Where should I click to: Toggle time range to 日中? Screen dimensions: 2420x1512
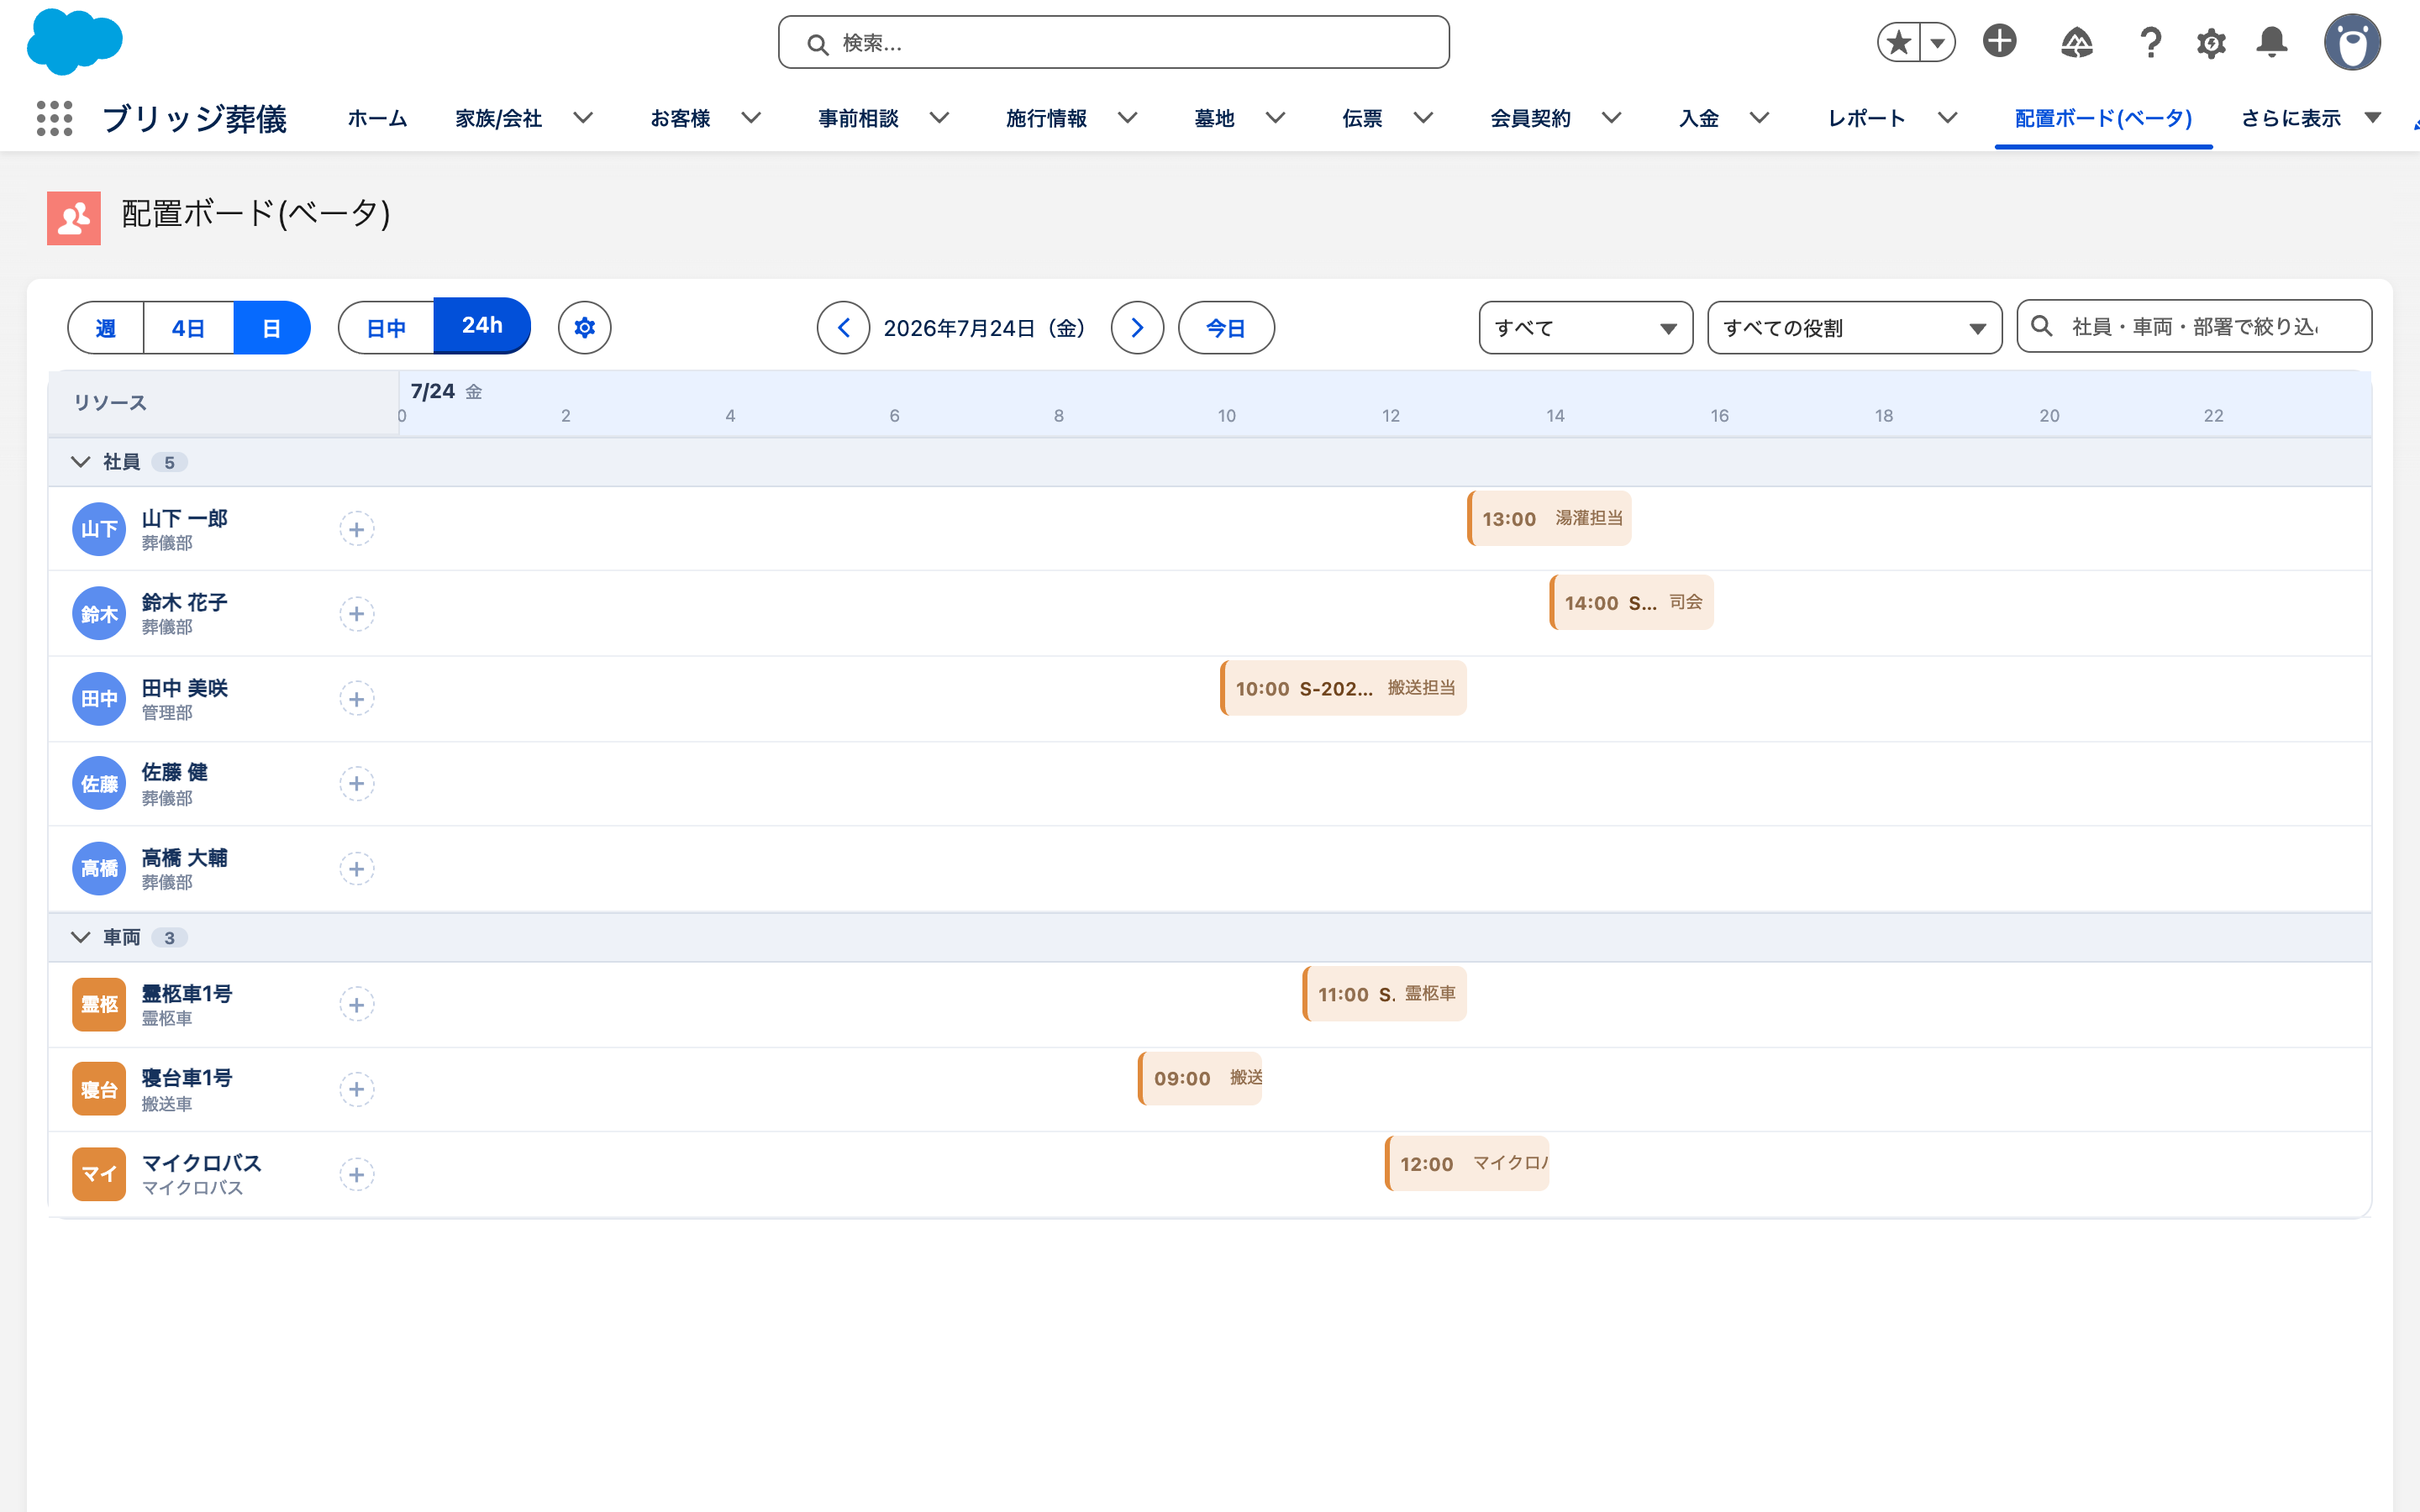pos(386,328)
